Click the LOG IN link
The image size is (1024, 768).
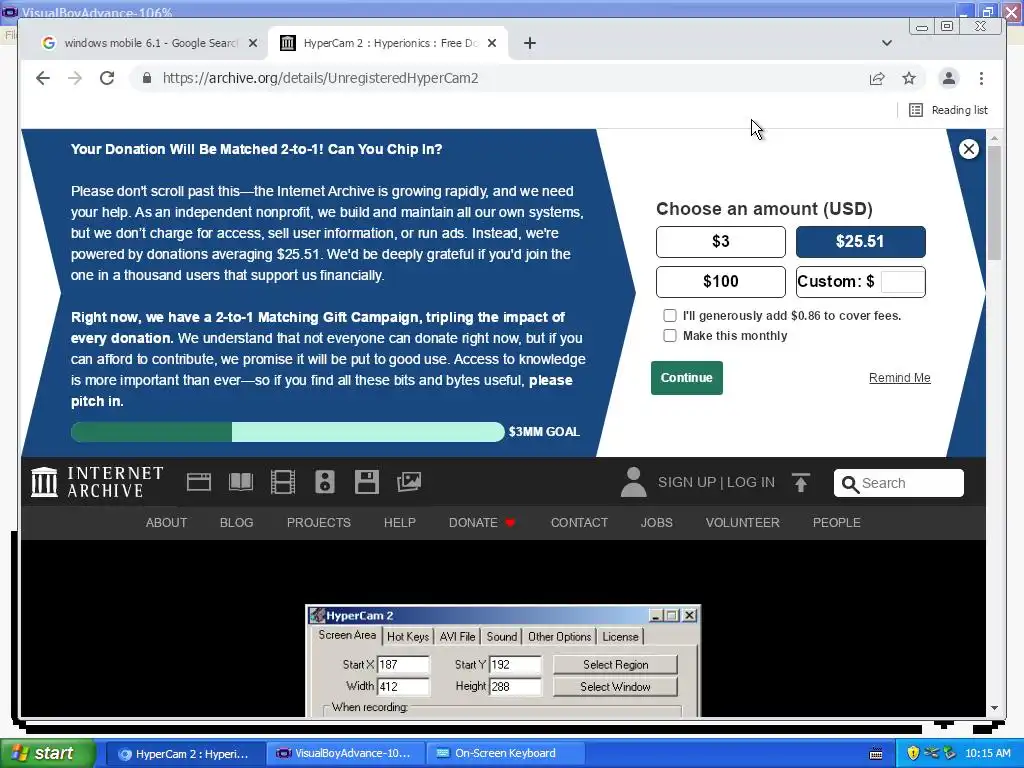(x=751, y=483)
